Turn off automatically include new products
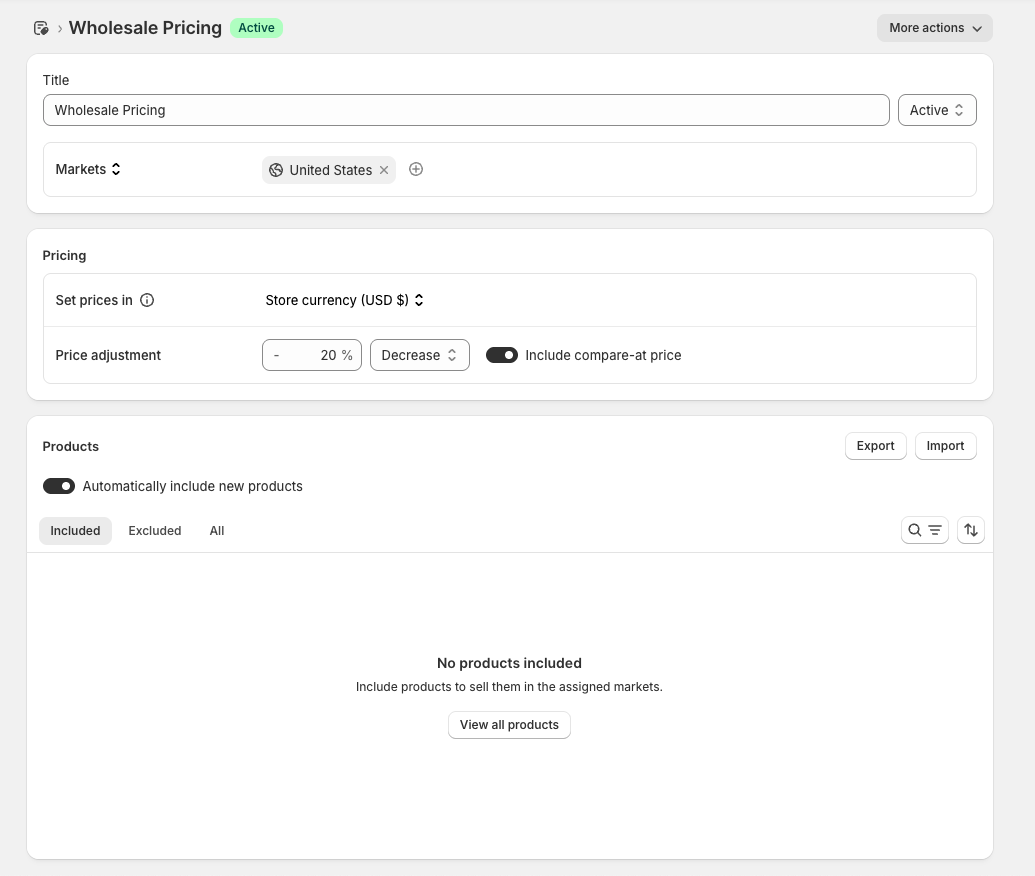The image size is (1035, 876). (x=59, y=485)
